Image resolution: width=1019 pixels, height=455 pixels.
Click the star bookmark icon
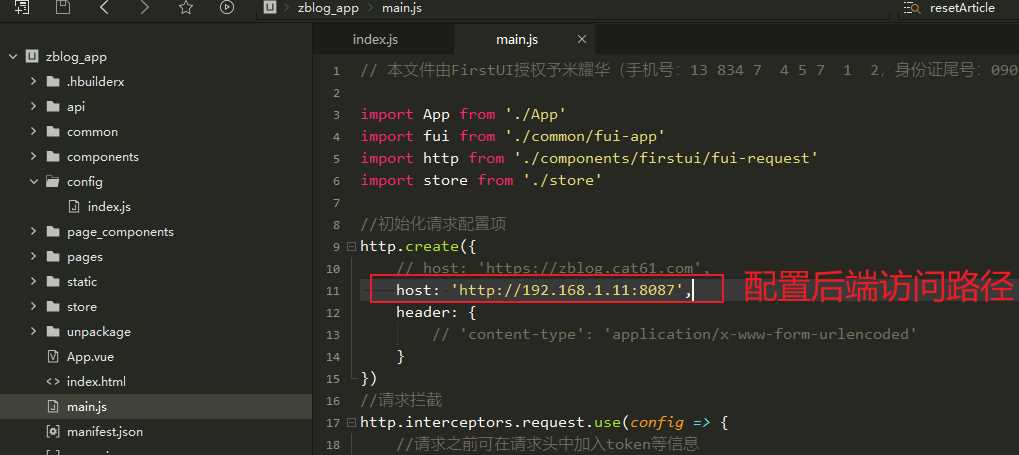coord(185,8)
